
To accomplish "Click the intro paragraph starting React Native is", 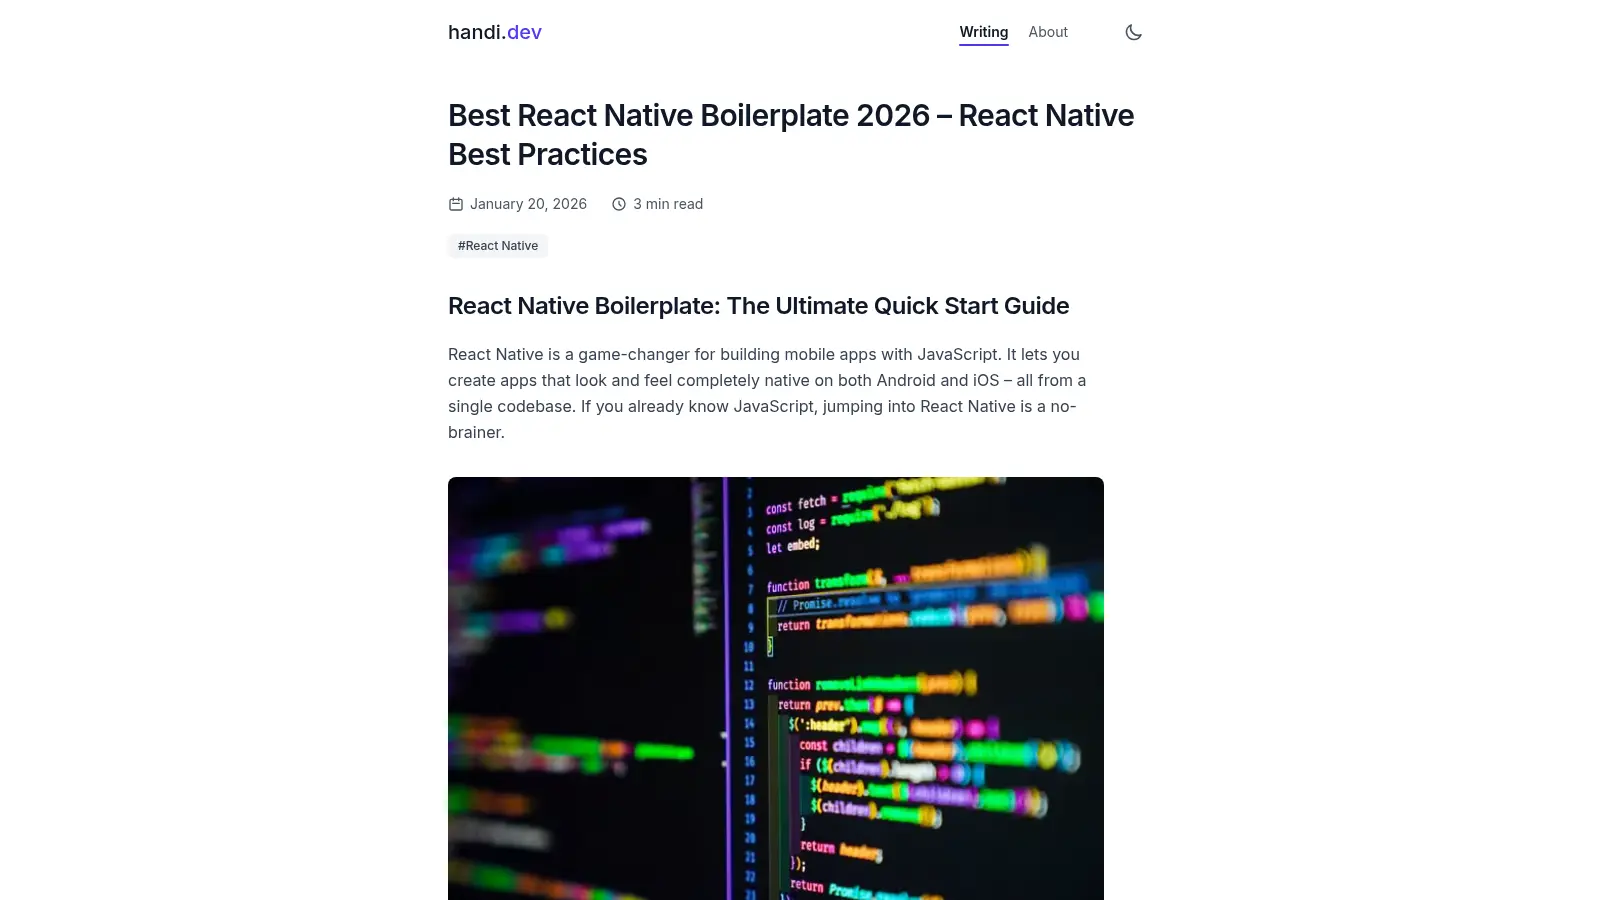I will [767, 393].
